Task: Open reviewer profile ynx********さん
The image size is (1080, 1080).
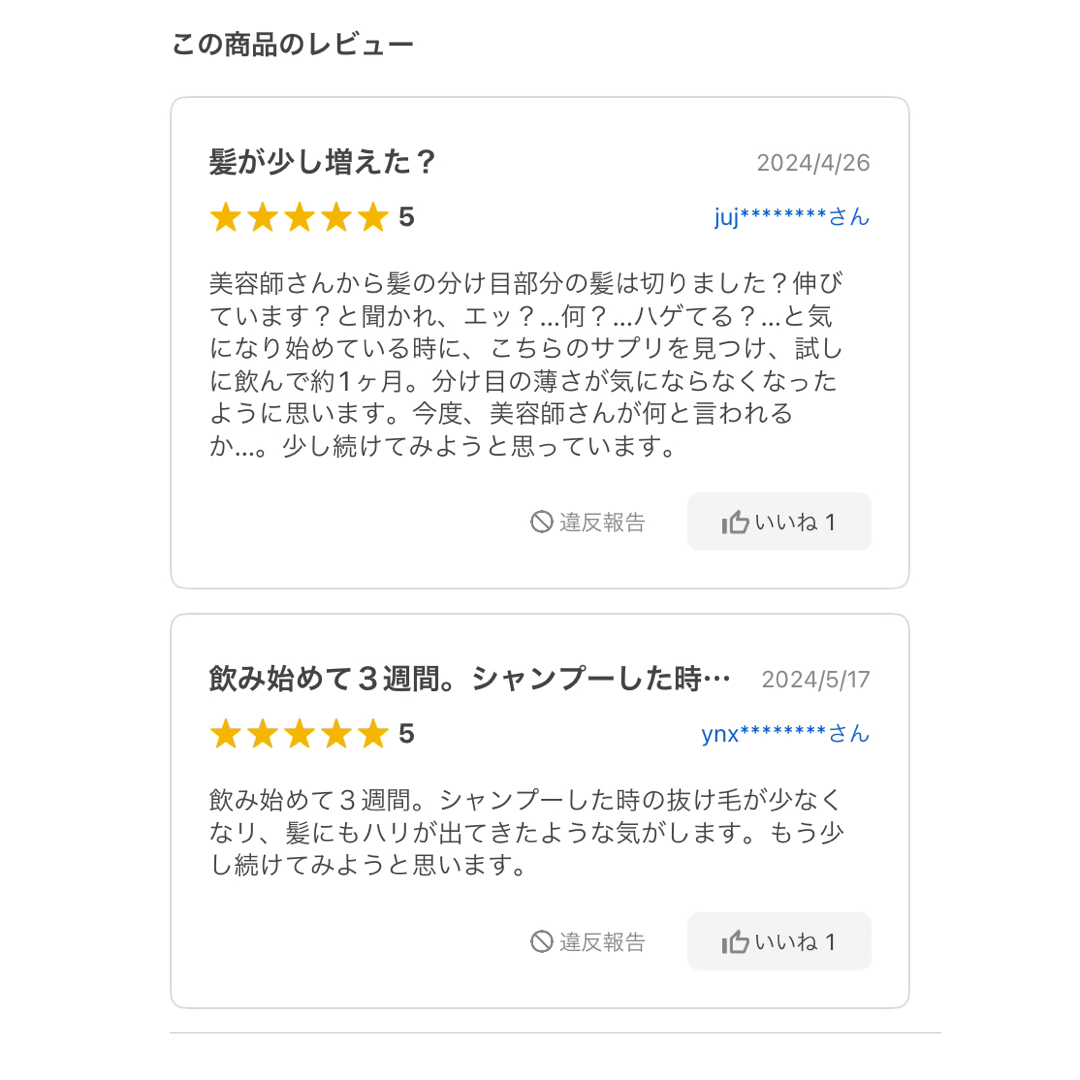Action: [785, 734]
